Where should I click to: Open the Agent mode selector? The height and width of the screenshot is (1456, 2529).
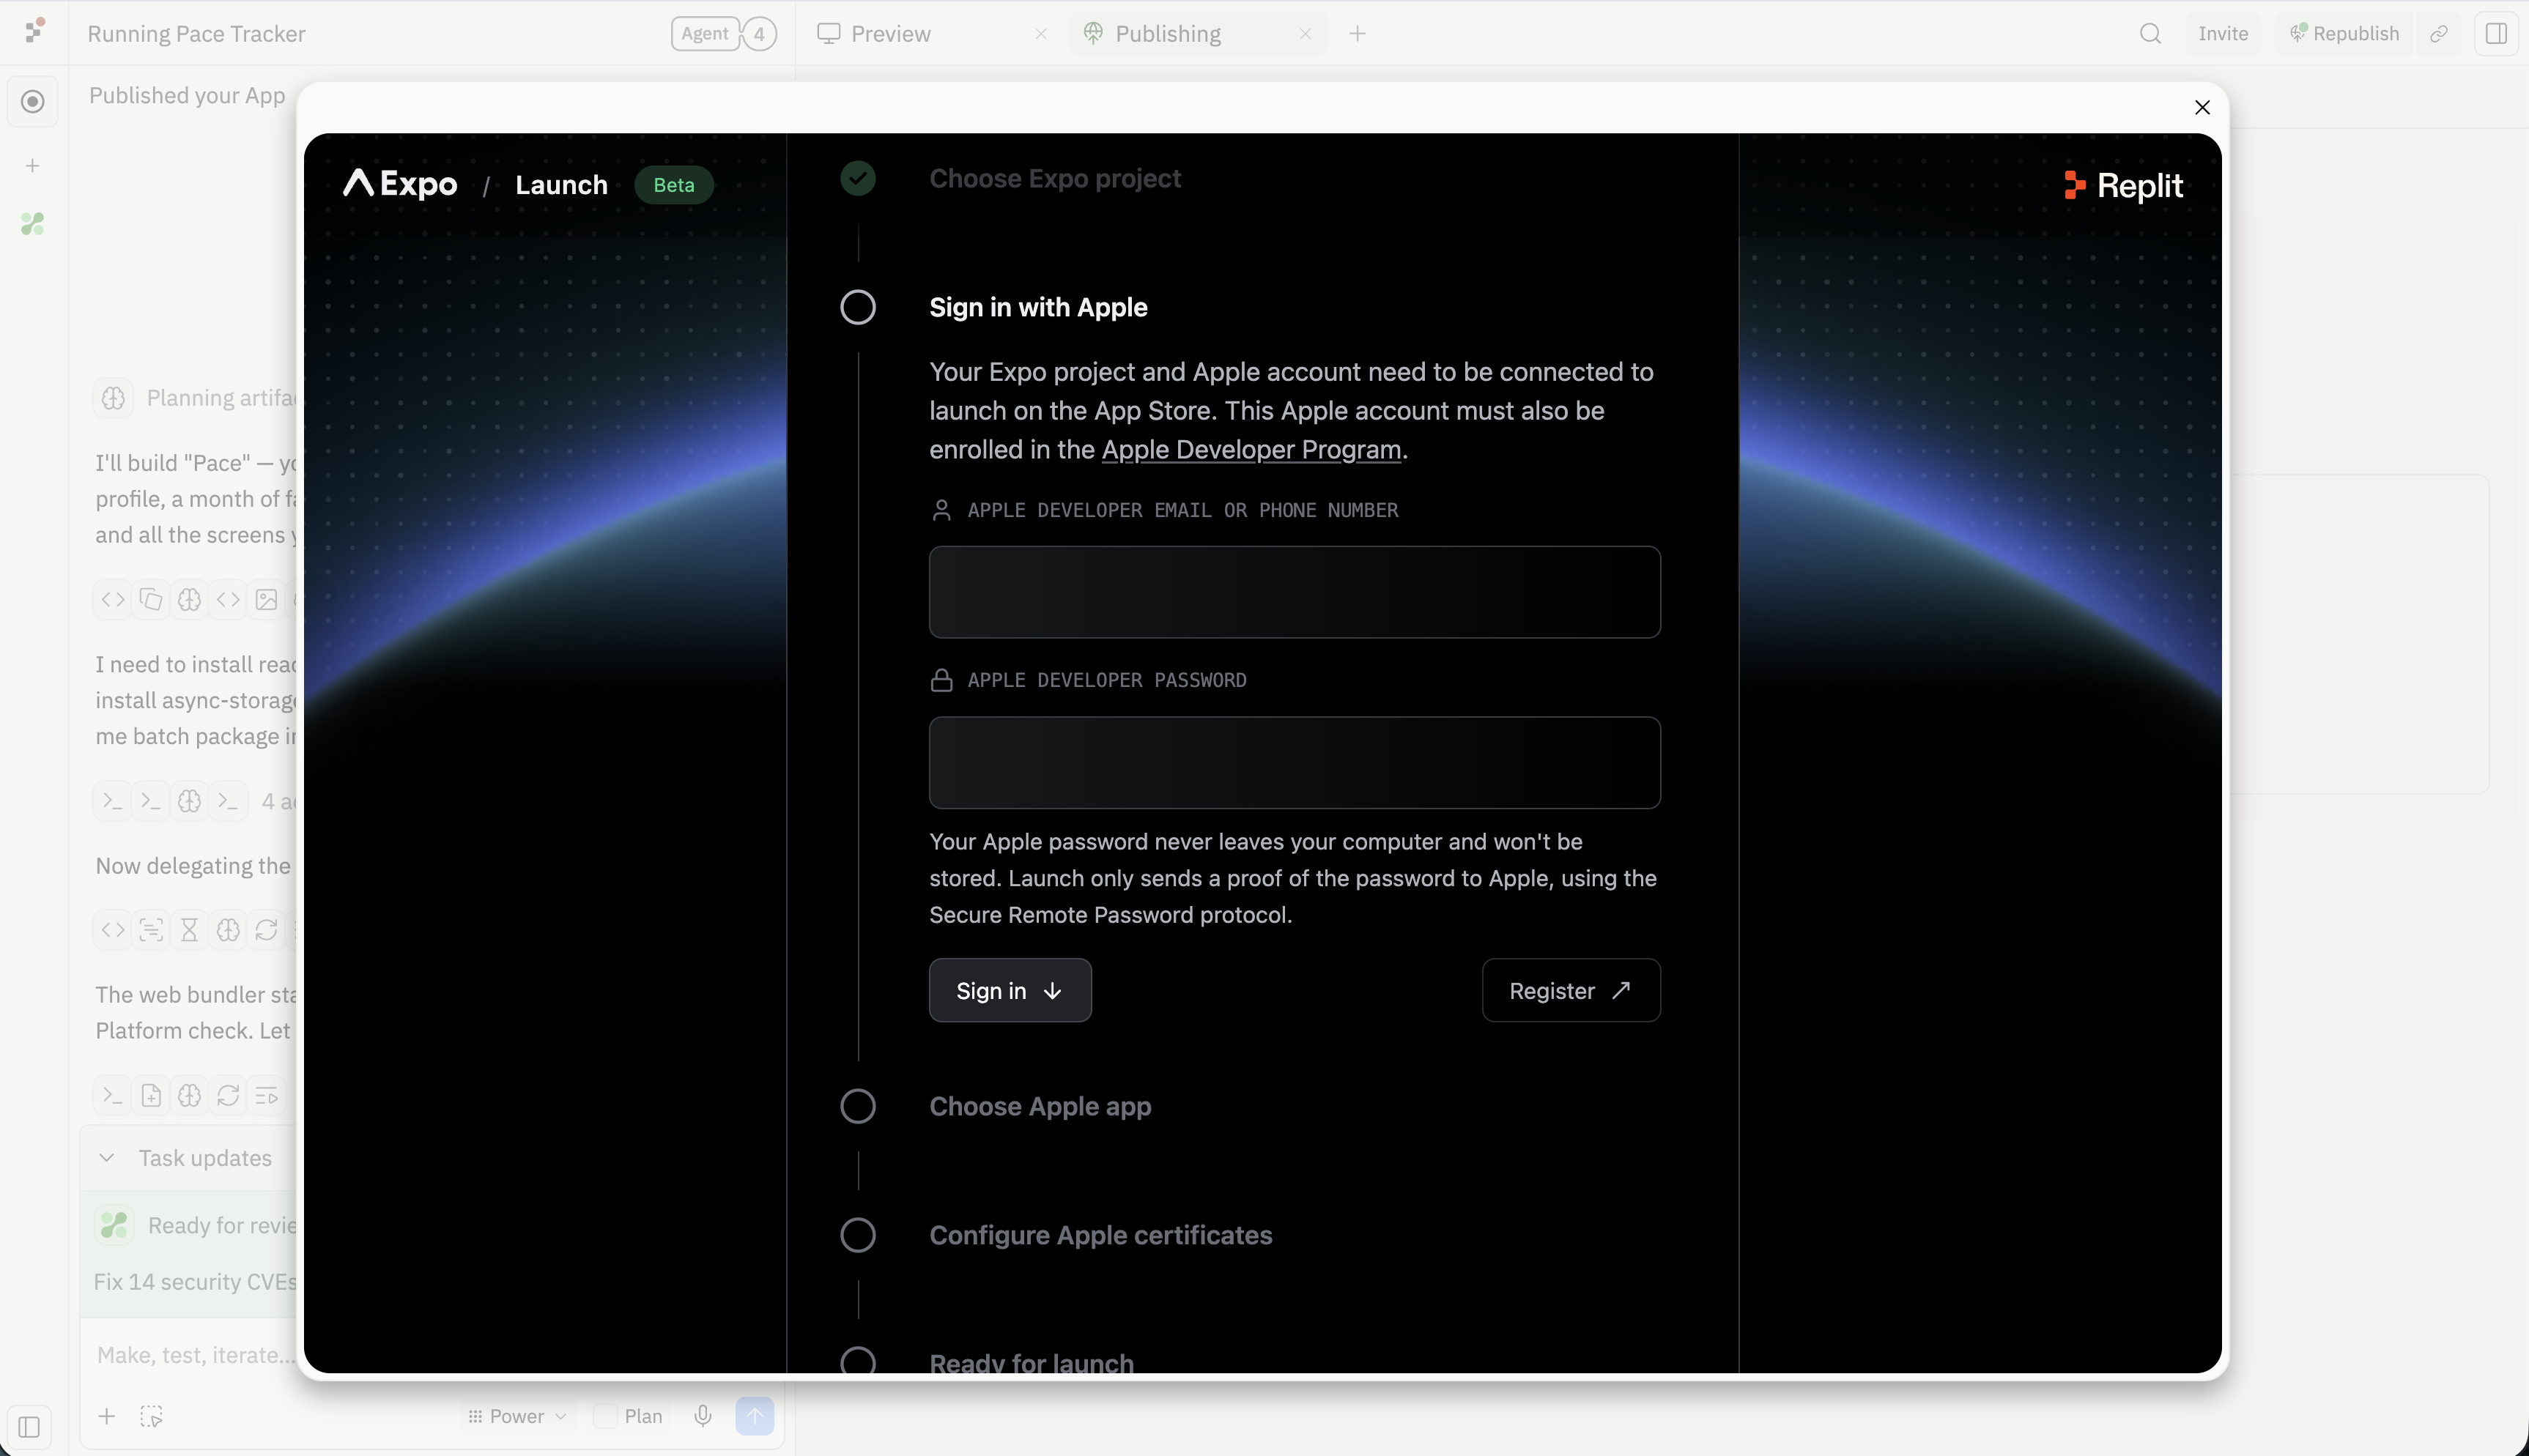click(723, 34)
